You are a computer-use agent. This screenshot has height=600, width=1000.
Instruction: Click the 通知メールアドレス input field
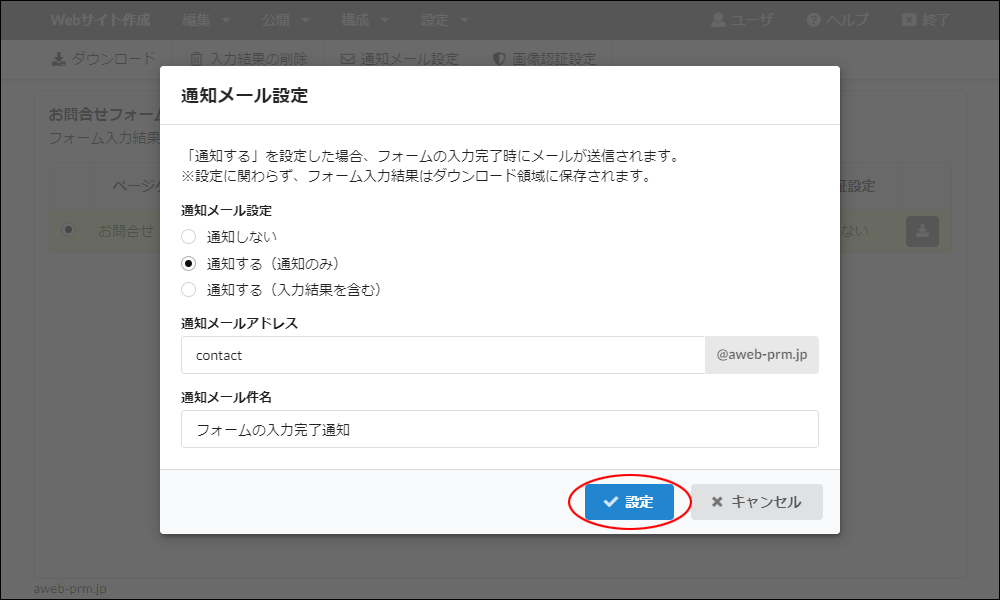tap(443, 355)
